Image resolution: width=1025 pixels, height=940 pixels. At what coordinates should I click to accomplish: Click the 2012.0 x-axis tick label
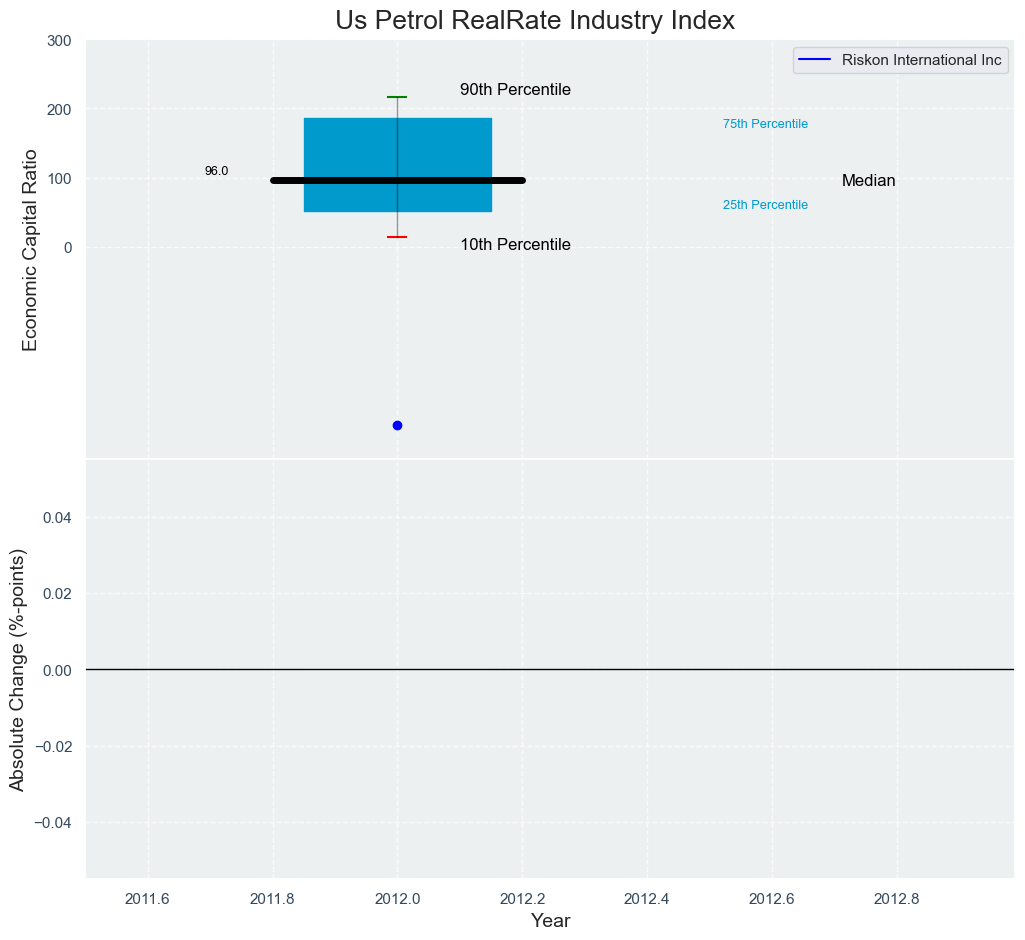click(397, 898)
